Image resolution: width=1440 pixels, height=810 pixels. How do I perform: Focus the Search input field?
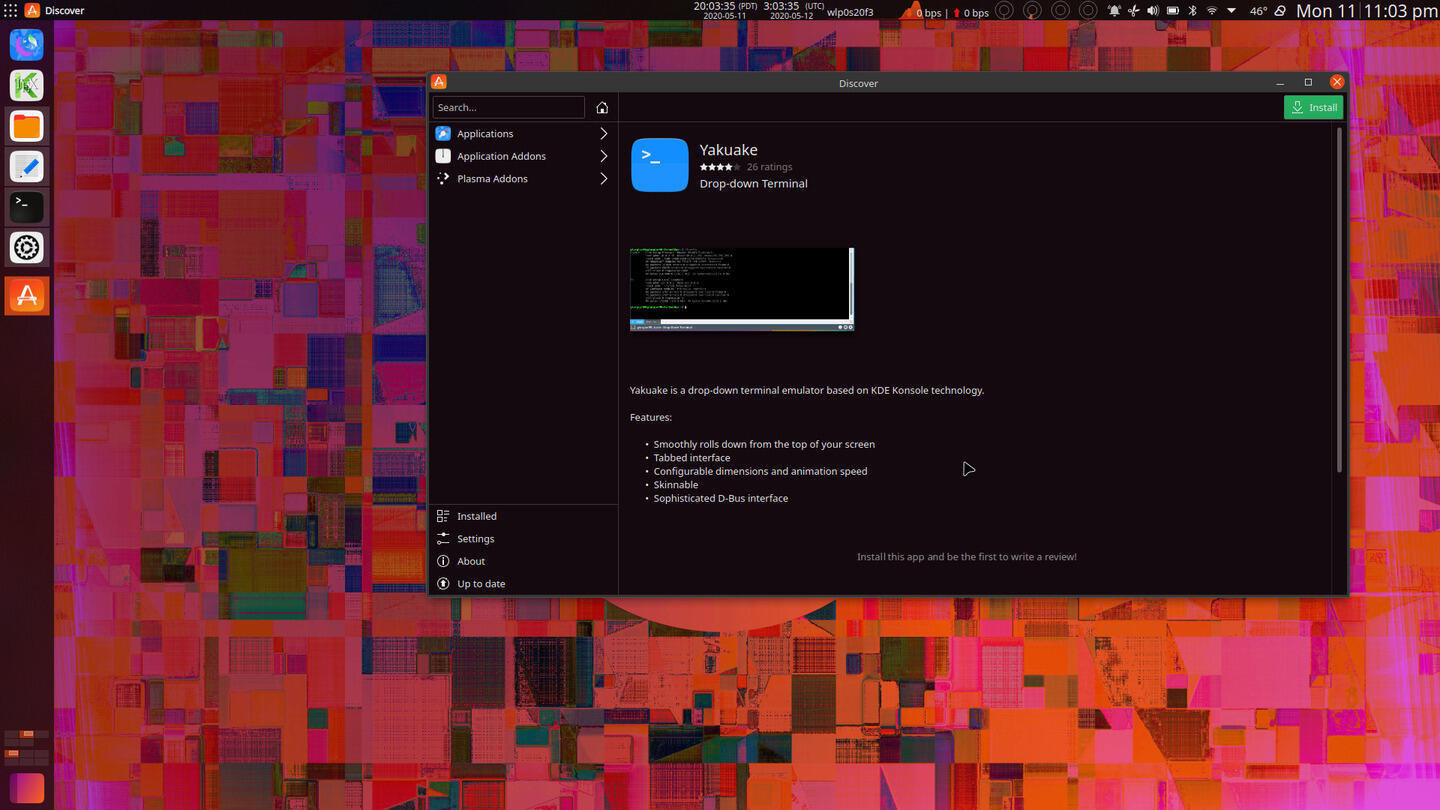pos(509,107)
